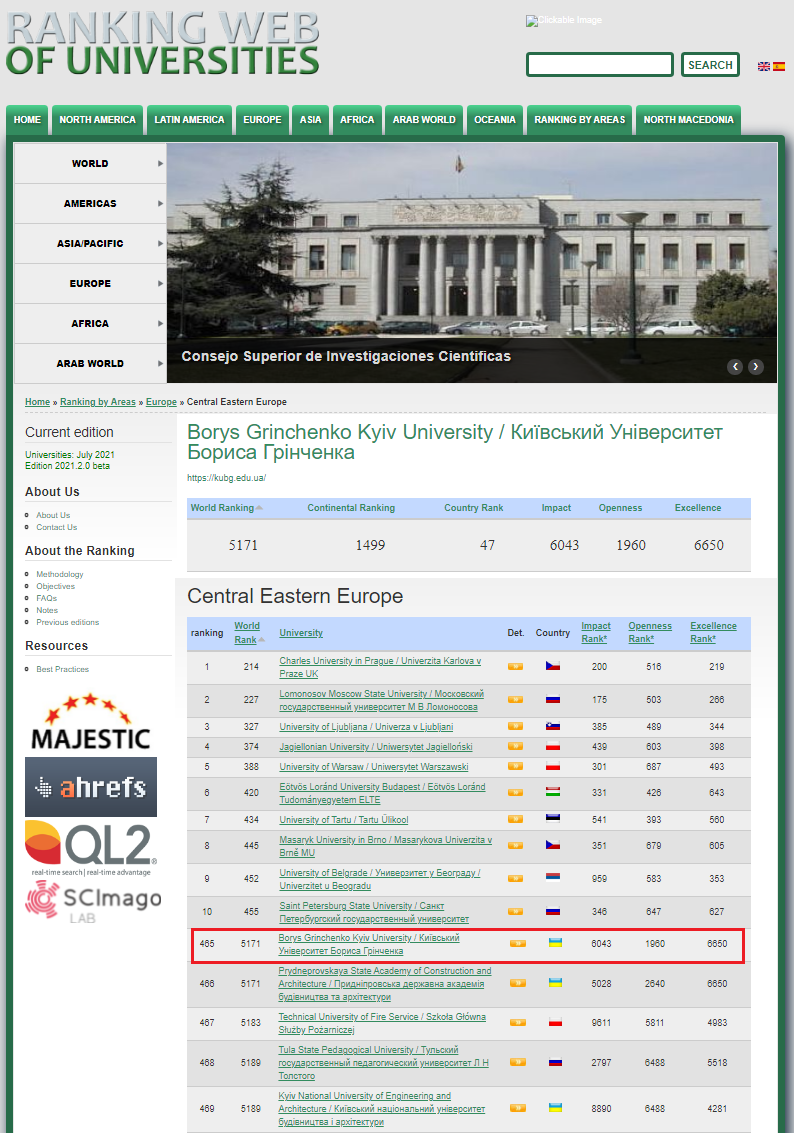The image size is (794, 1133).
Task: Click inside the search text field
Action: click(599, 65)
